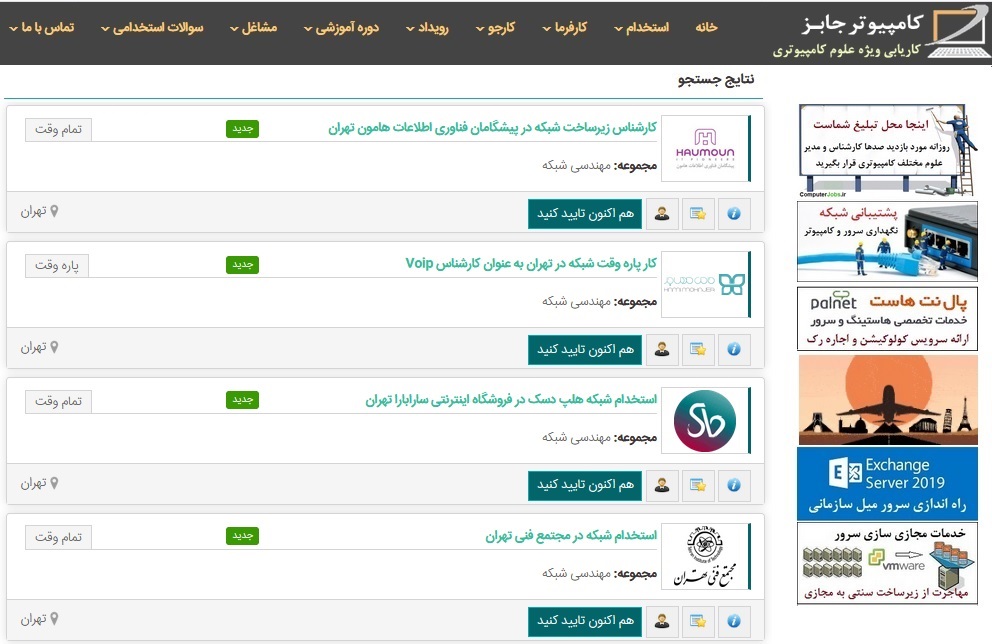This screenshot has height=644, width=992.
Task: Open the پال نت هاست palnet ad
Action: 888,319
